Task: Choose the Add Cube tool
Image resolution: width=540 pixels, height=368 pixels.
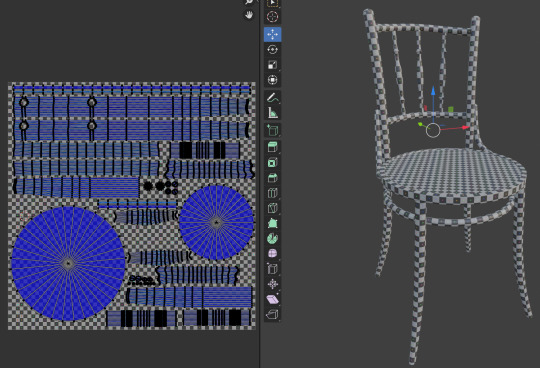Action: tap(272, 130)
